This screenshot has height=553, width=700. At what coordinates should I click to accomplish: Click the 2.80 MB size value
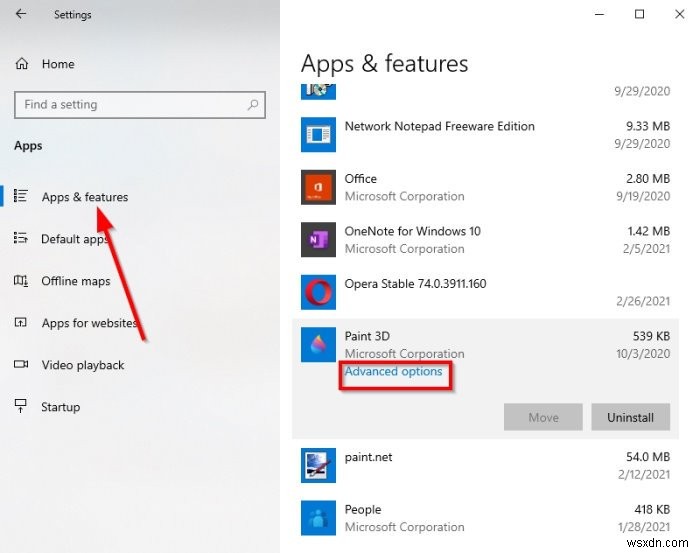(648, 179)
